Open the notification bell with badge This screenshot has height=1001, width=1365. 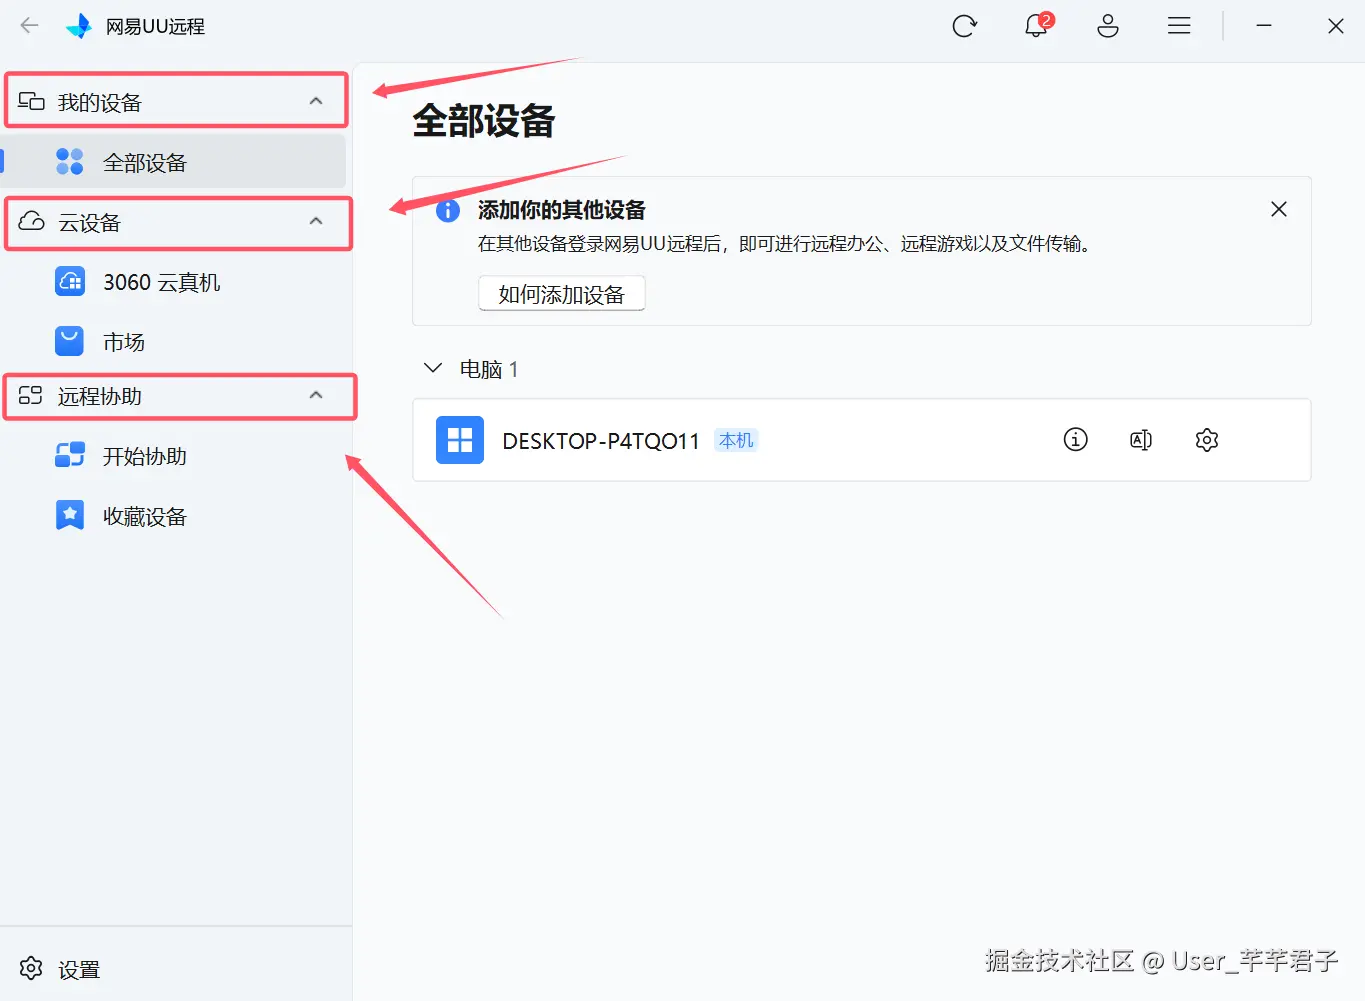(1038, 25)
